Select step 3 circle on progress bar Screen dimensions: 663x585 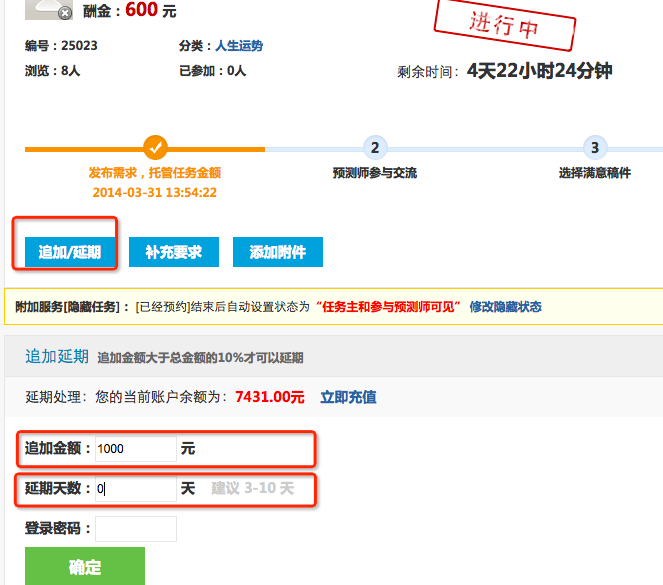click(595, 148)
